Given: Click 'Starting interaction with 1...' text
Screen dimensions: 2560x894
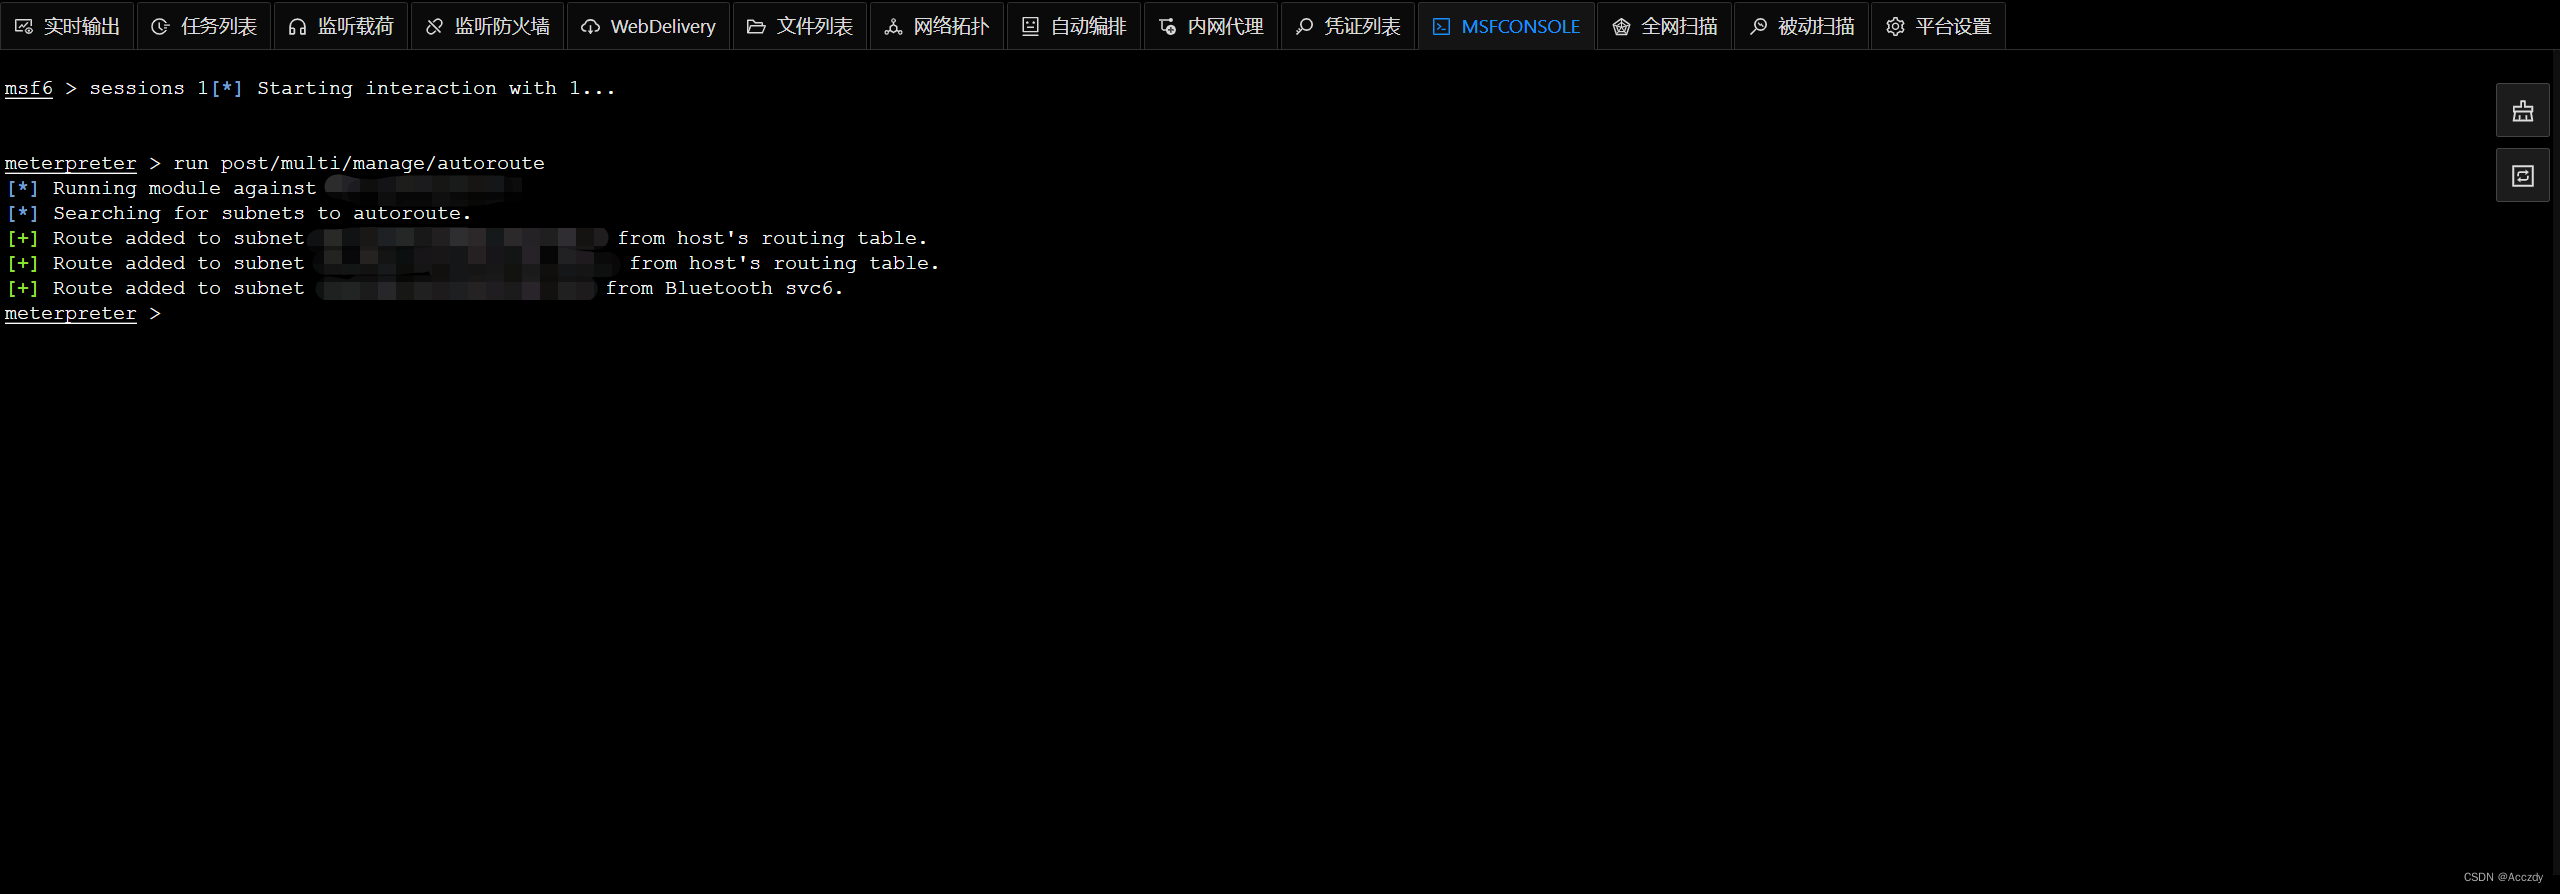Looking at the screenshot, I should pyautogui.click(x=436, y=88).
